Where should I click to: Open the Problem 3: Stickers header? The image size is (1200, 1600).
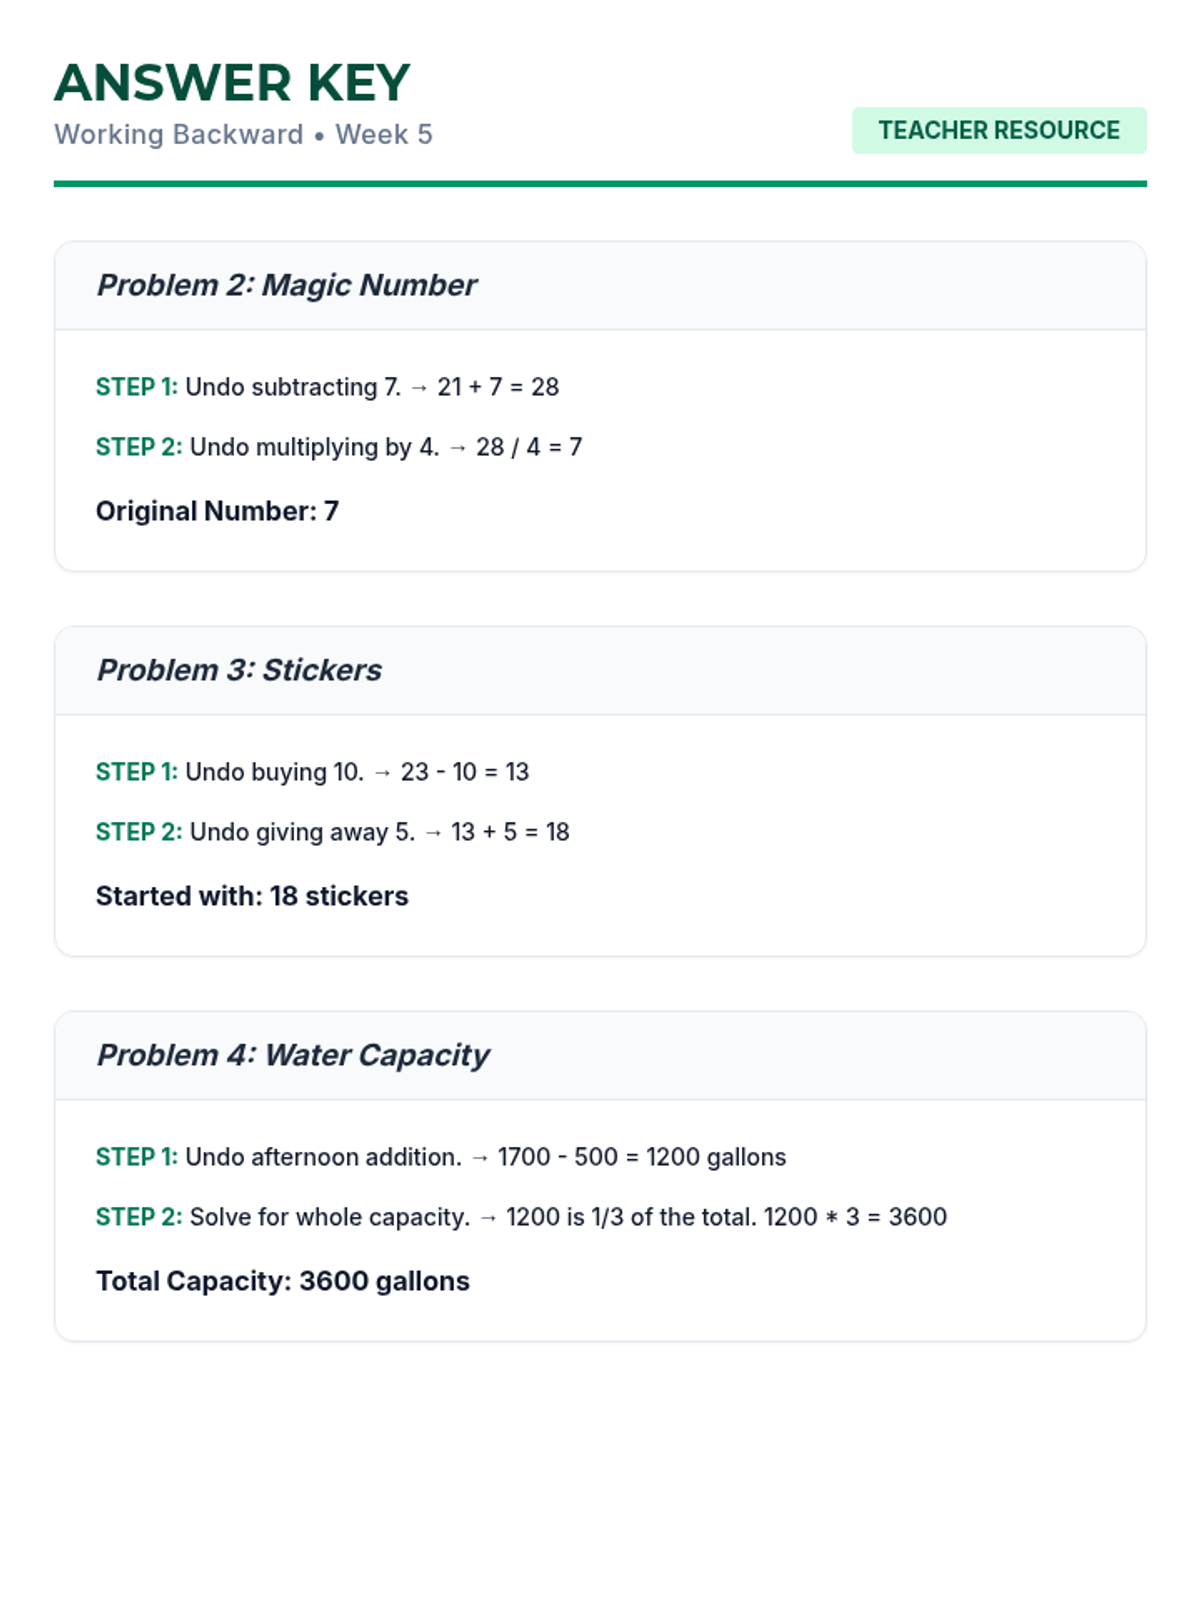click(x=239, y=670)
